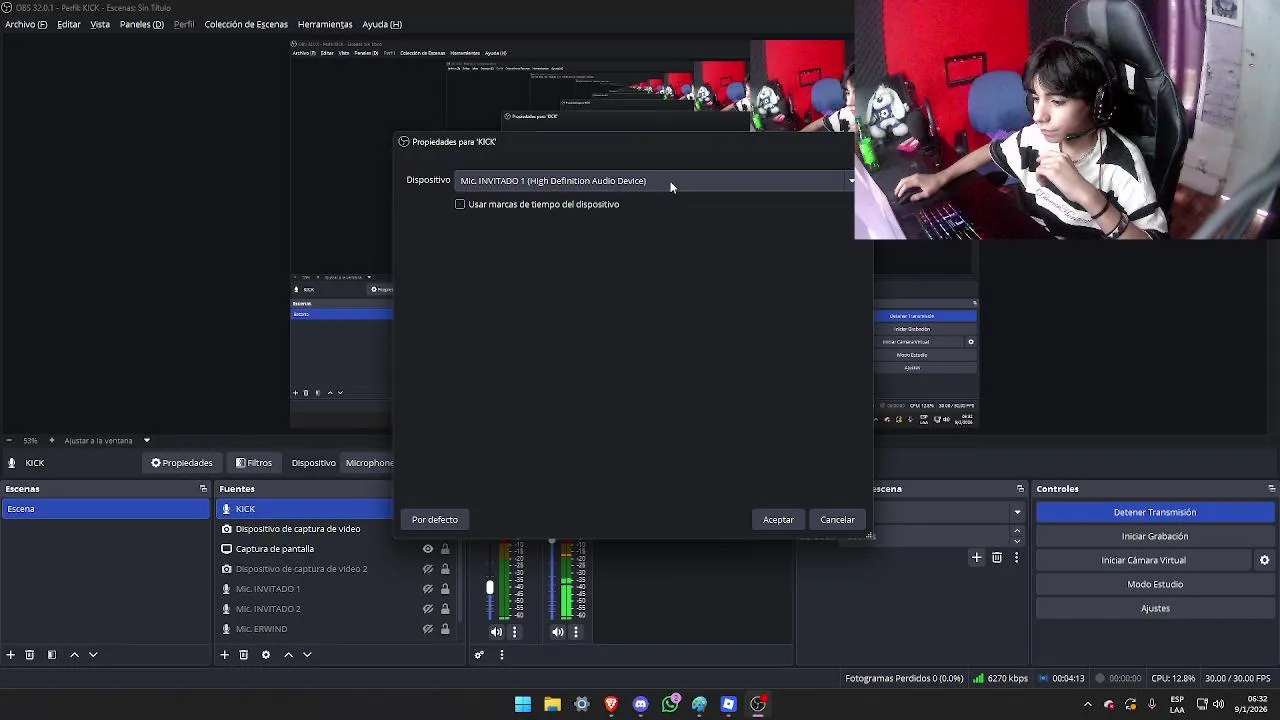Open the Dispositivo dropdown in the properties dialog
The height and width of the screenshot is (720, 1280).
point(656,181)
